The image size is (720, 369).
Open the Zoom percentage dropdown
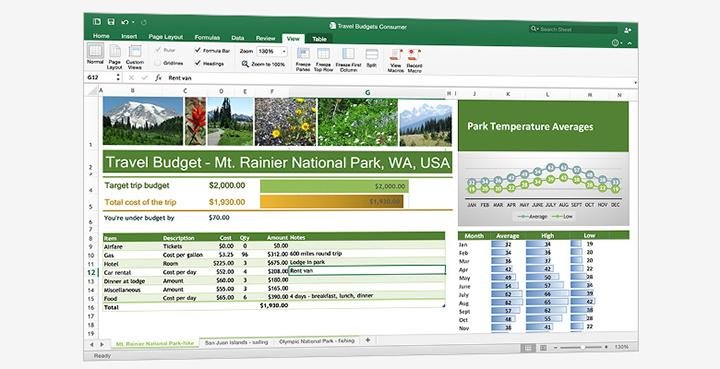[x=272, y=51]
